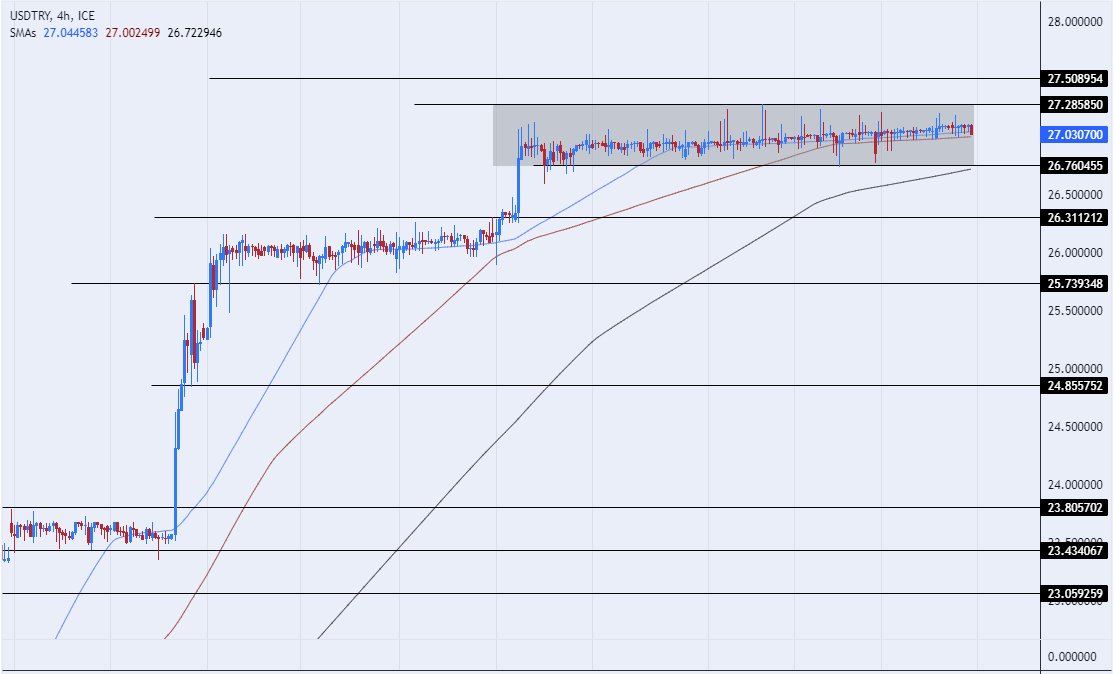Viewport: 1115px width, 674px height.
Task: Click the USDTRY, 4h, ICE chart title
Action: (x=52, y=16)
